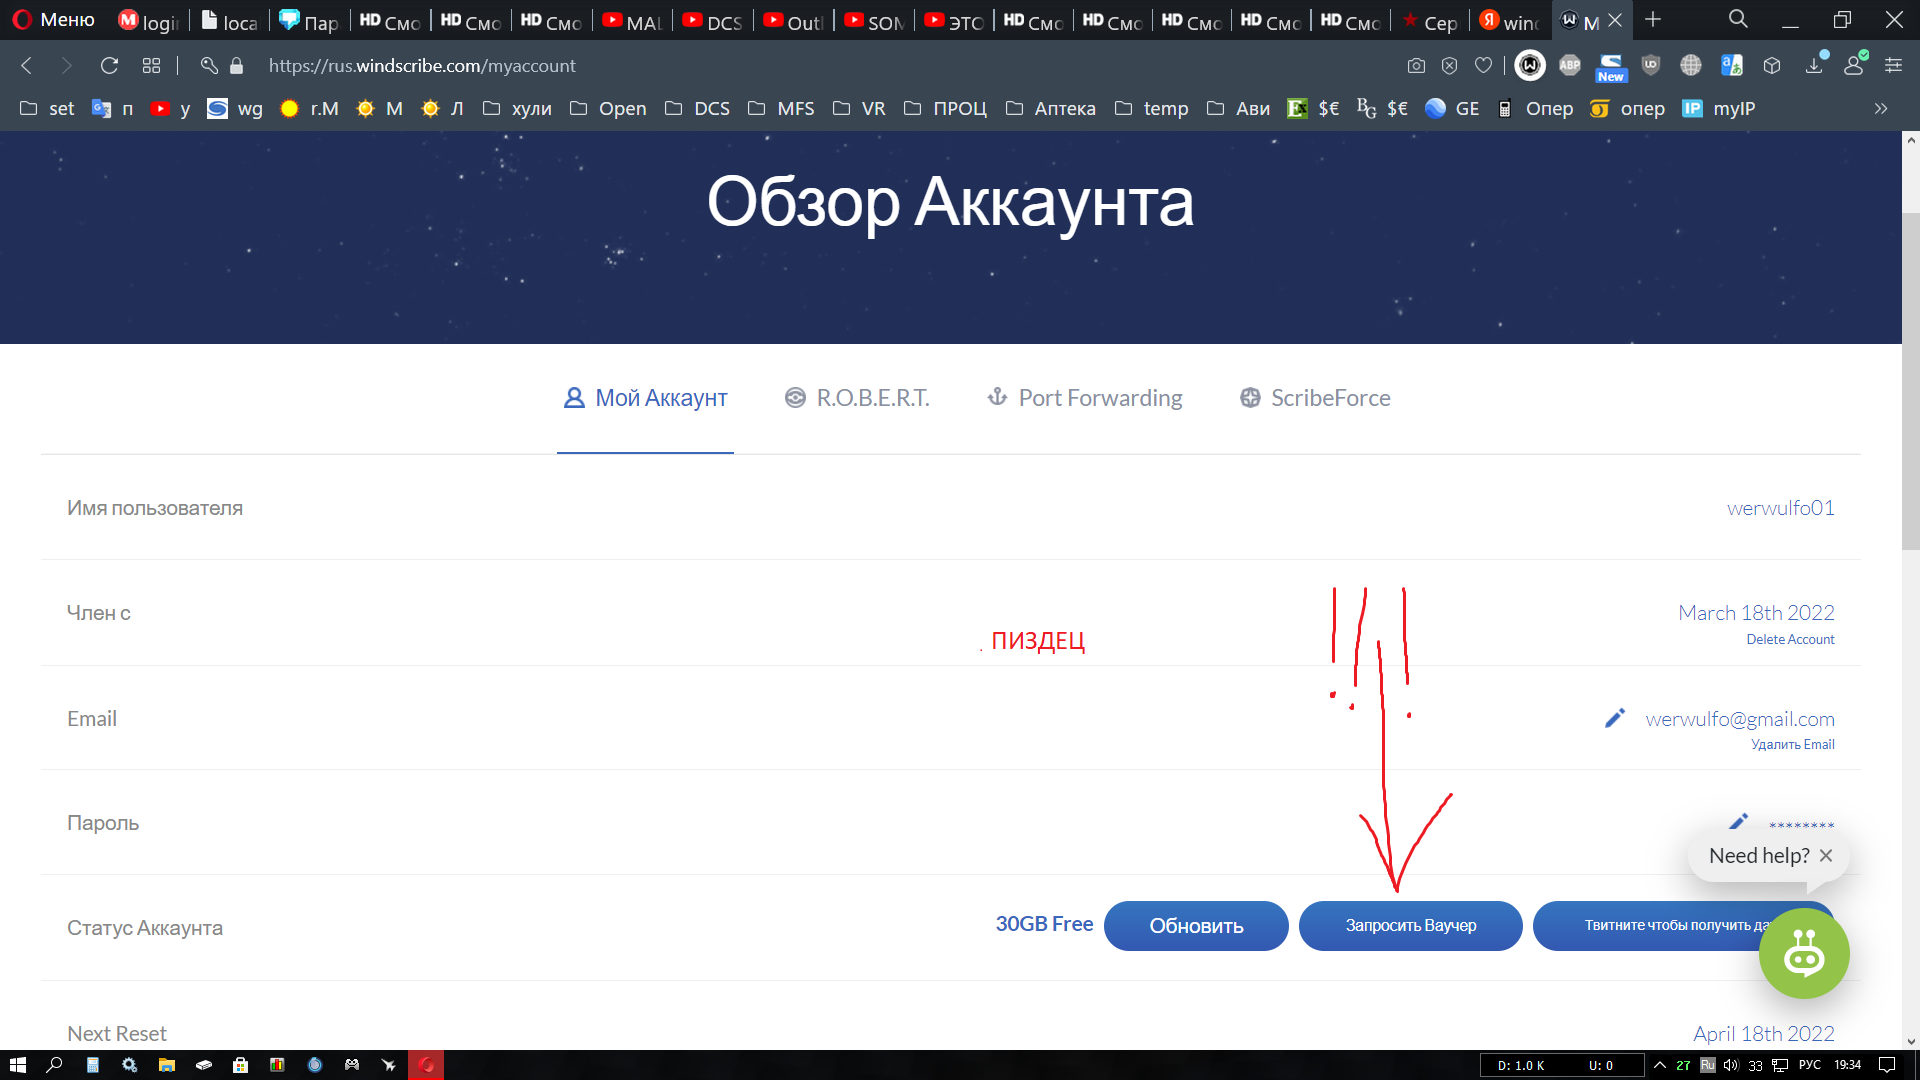
Task: Click the Запросить Ваучер button
Action: tap(1410, 926)
